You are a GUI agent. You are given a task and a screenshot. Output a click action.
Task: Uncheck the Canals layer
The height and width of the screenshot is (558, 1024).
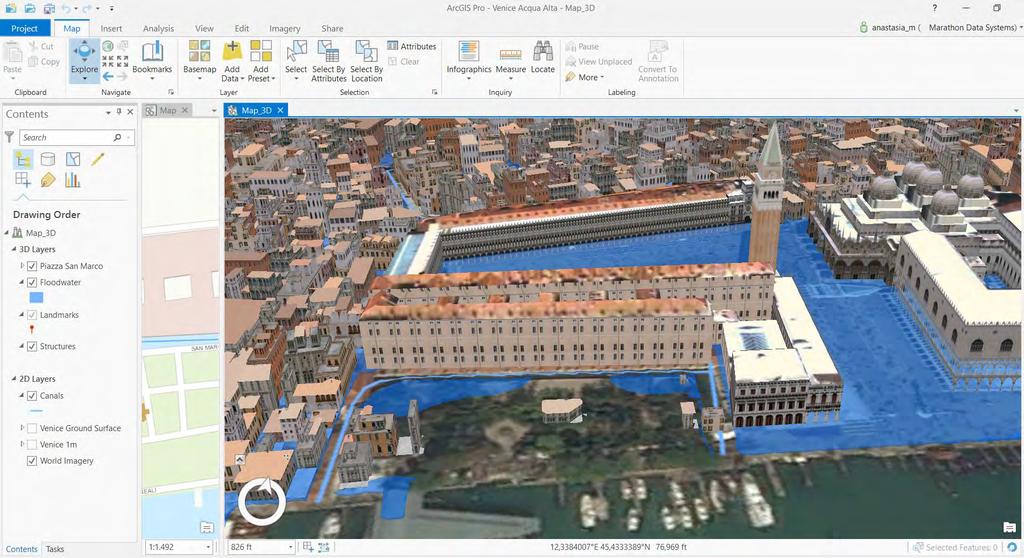coord(31,396)
